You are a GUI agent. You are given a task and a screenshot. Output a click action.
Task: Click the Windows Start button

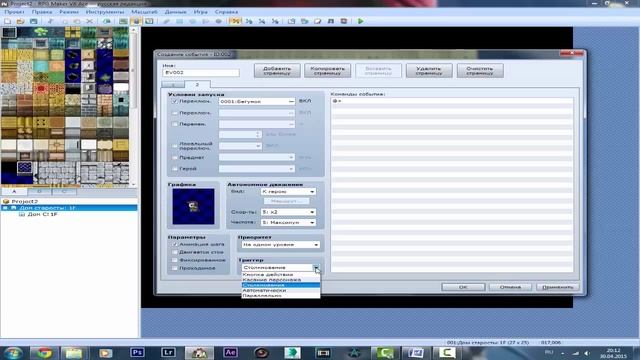13,353
